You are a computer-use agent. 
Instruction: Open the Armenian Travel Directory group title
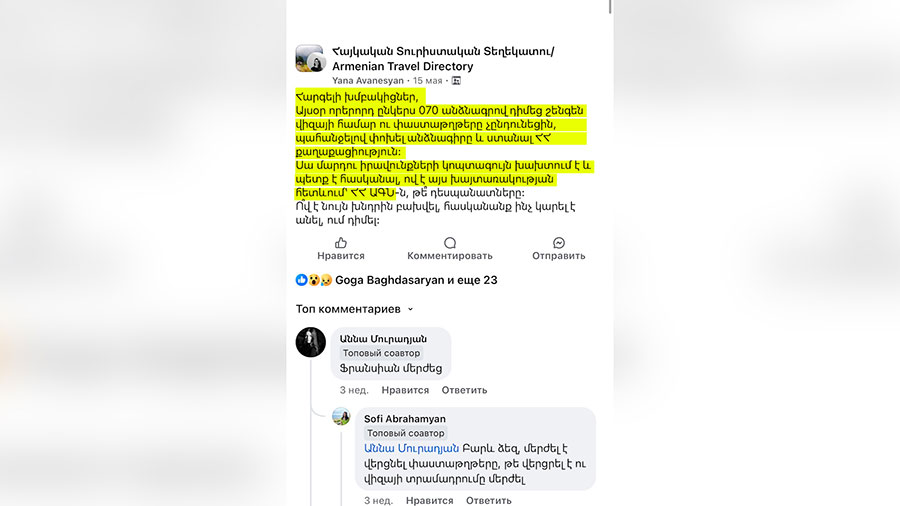tap(443, 59)
